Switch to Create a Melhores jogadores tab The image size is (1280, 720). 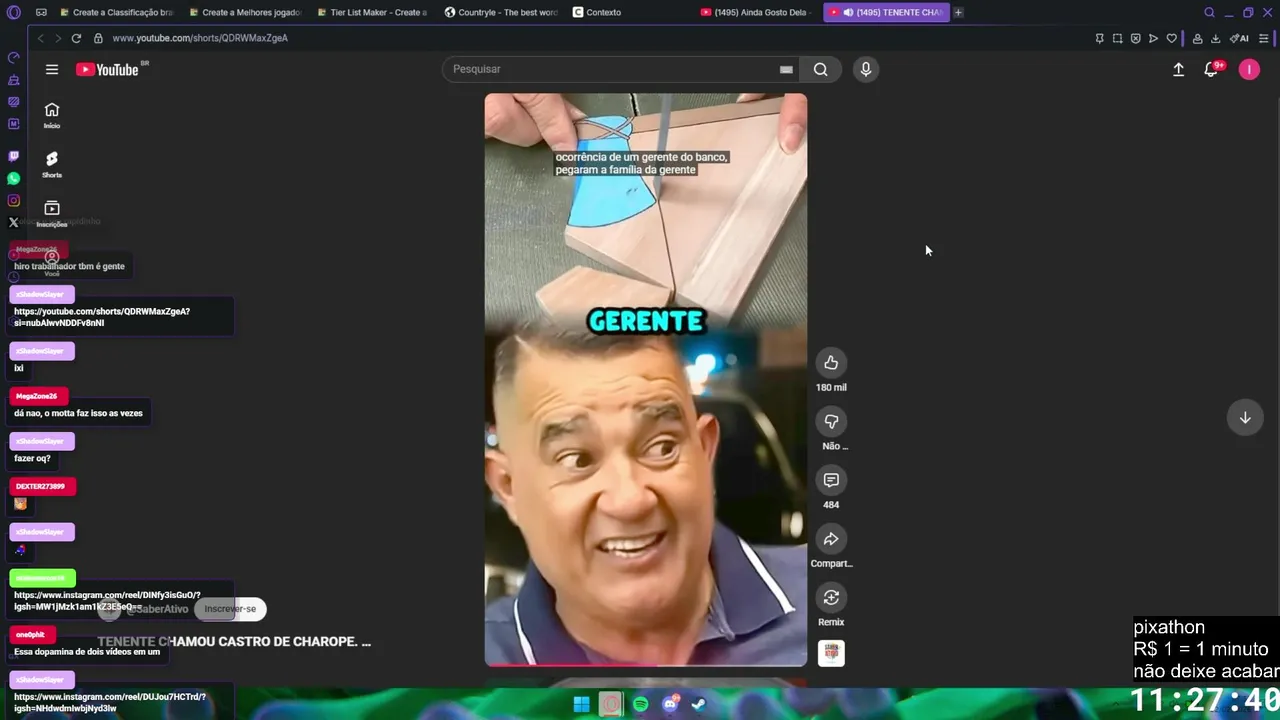pos(246,12)
